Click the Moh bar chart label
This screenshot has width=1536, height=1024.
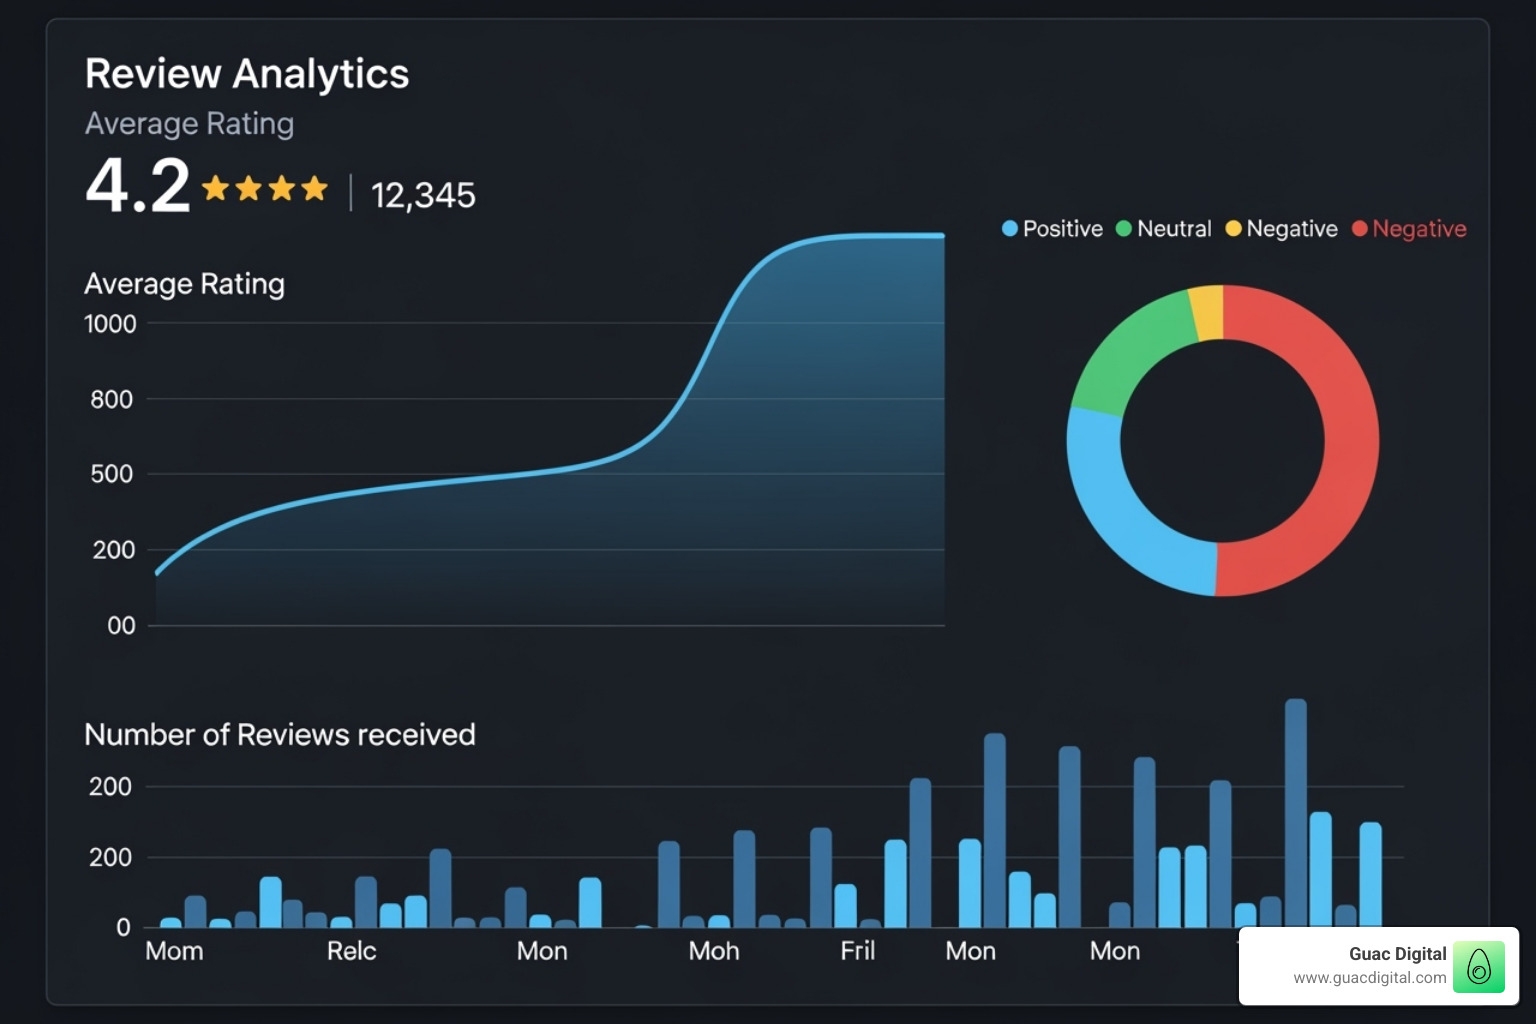(x=714, y=951)
